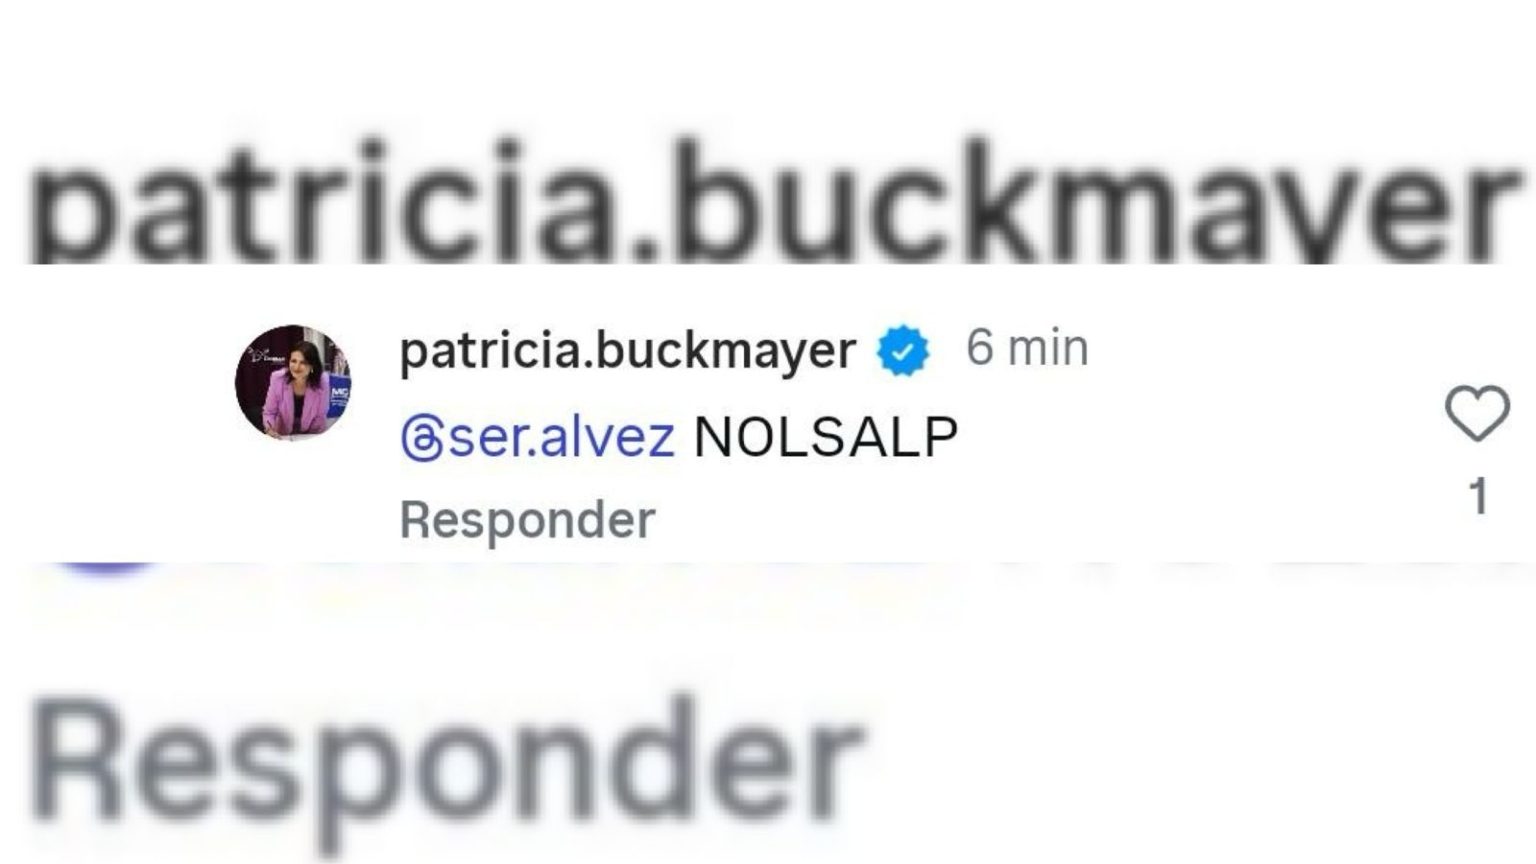Click the bold username beside verified badge
Image resolution: width=1536 pixels, height=864 pixels.
(627, 351)
